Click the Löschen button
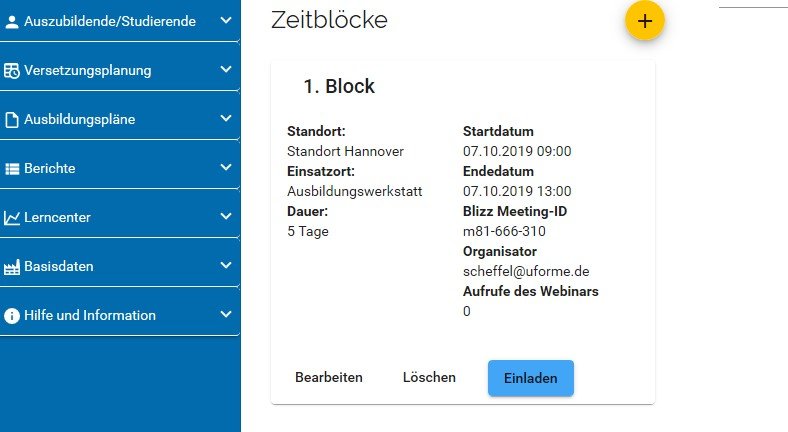 (x=429, y=378)
